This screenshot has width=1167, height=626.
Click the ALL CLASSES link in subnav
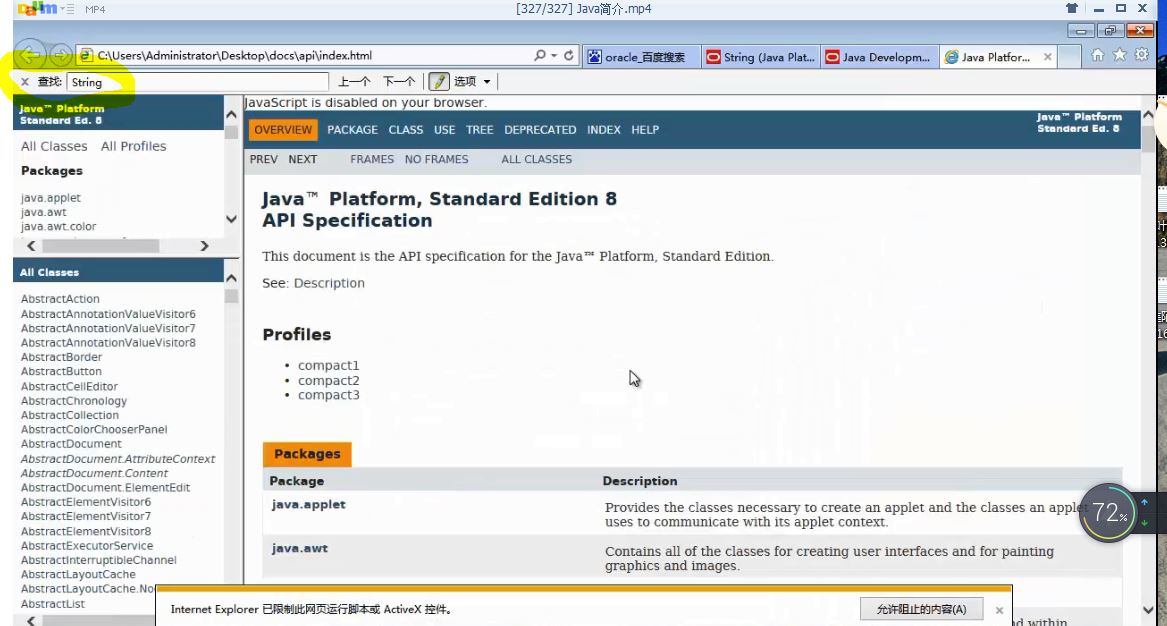pyautogui.click(x=537, y=159)
